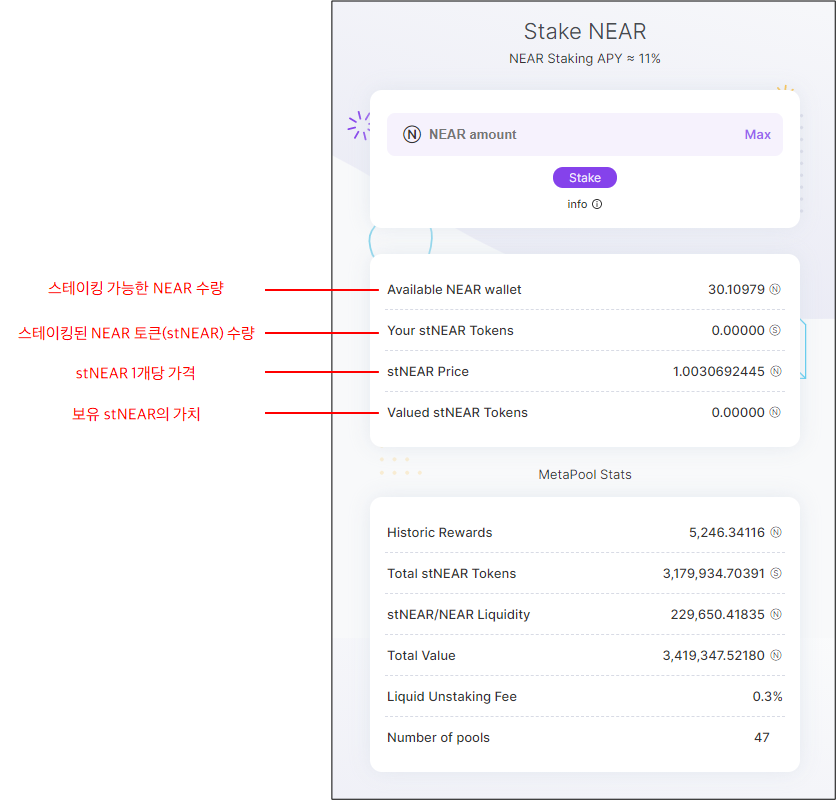Click the MetaPool Stats heading

[585, 475]
